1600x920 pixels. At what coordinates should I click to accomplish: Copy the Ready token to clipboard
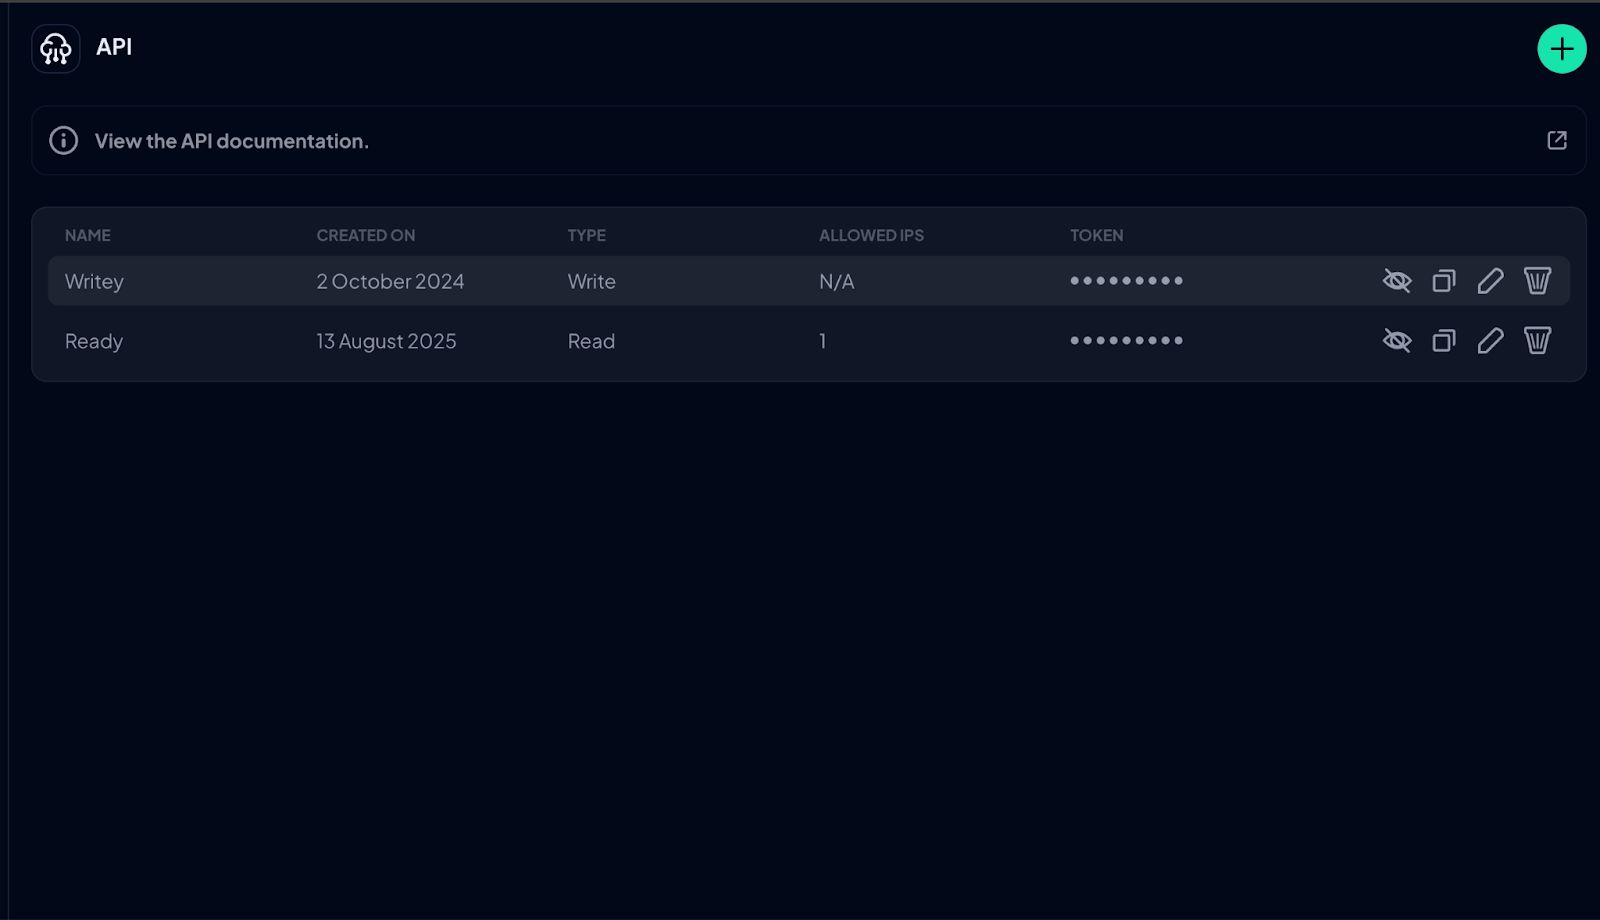1443,341
